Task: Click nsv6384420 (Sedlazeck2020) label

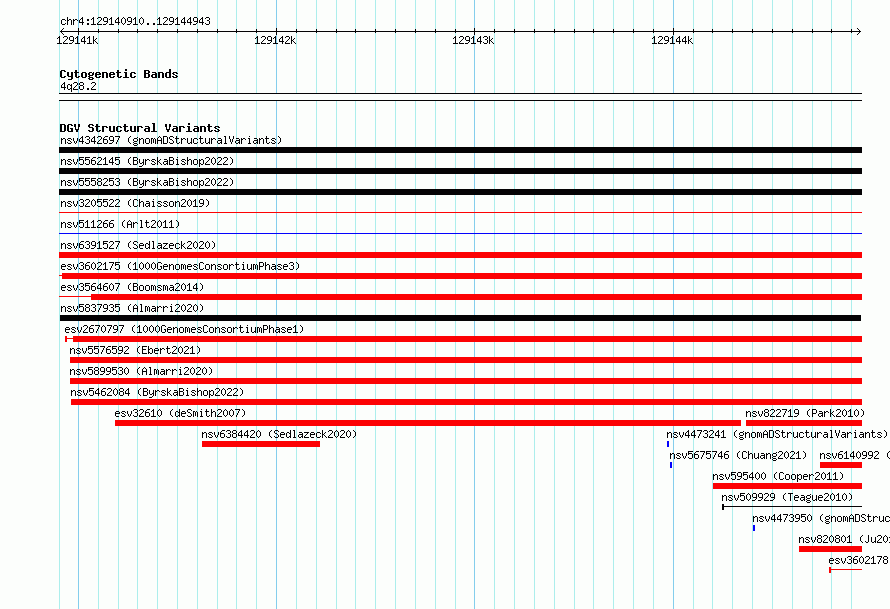Action: [279, 434]
